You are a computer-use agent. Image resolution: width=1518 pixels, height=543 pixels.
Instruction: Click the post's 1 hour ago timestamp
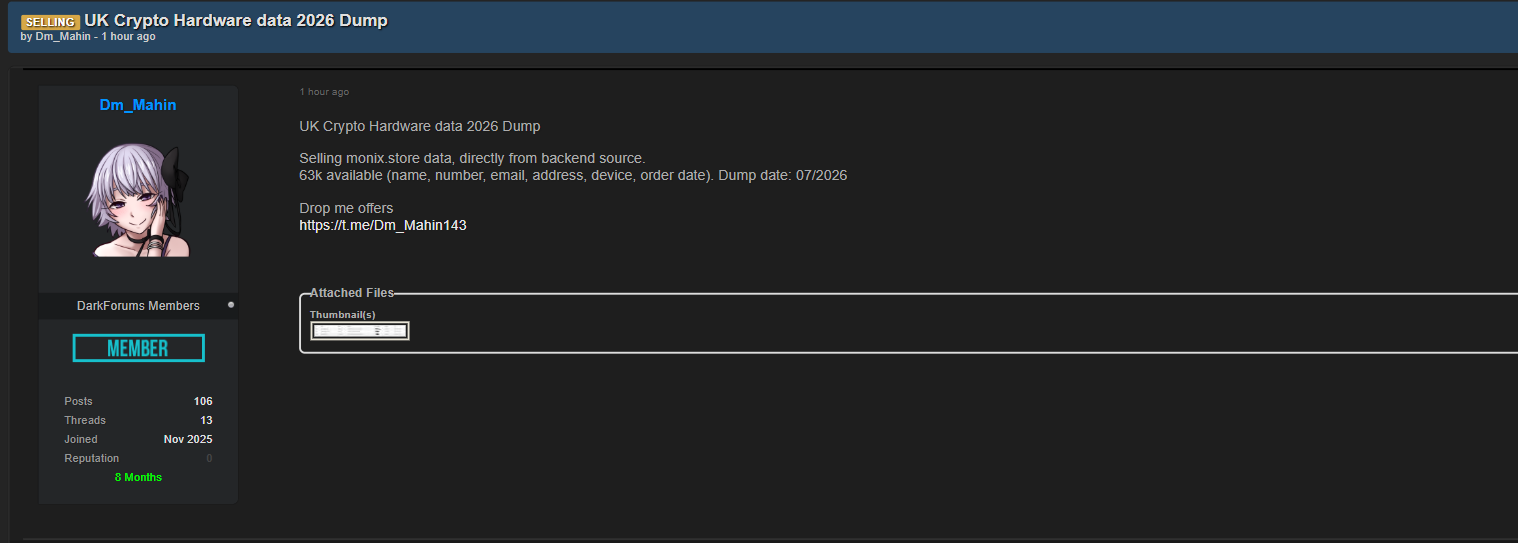324,92
